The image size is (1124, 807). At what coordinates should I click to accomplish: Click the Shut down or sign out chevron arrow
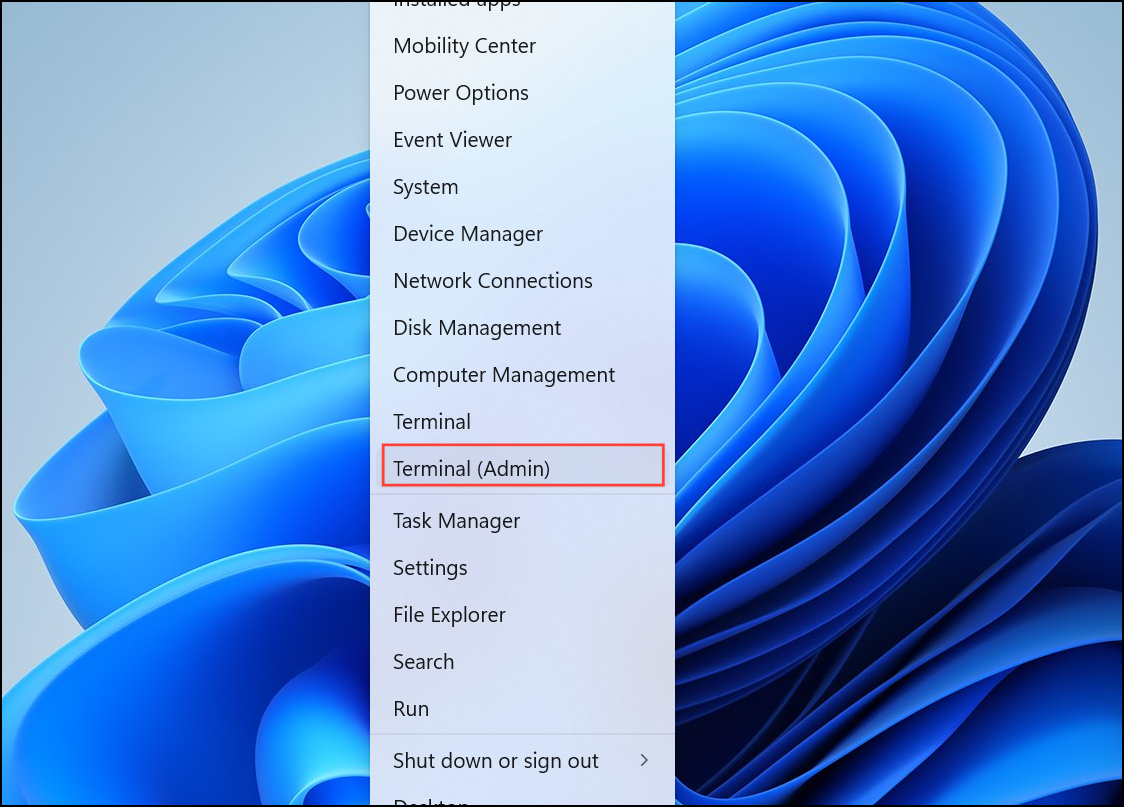645,761
